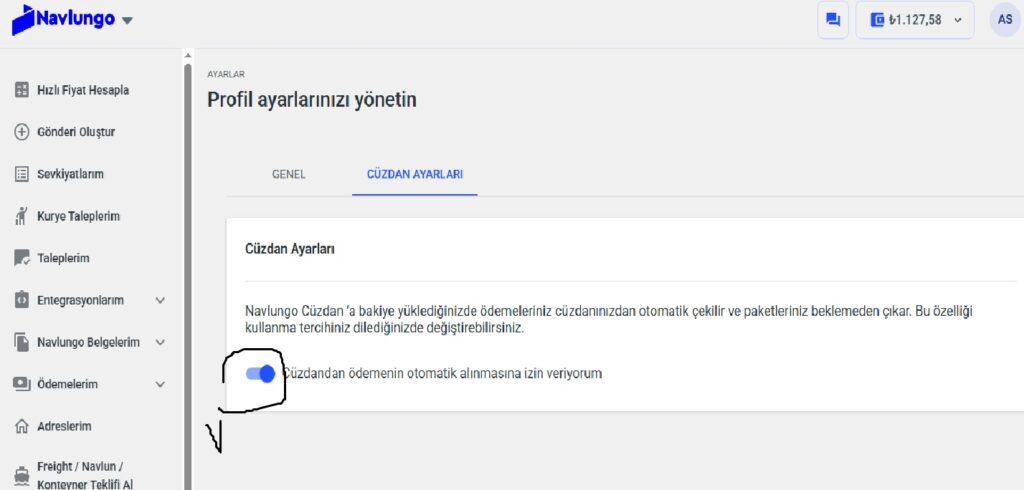Click the Taleplerim chat-check icon

click(x=22, y=258)
